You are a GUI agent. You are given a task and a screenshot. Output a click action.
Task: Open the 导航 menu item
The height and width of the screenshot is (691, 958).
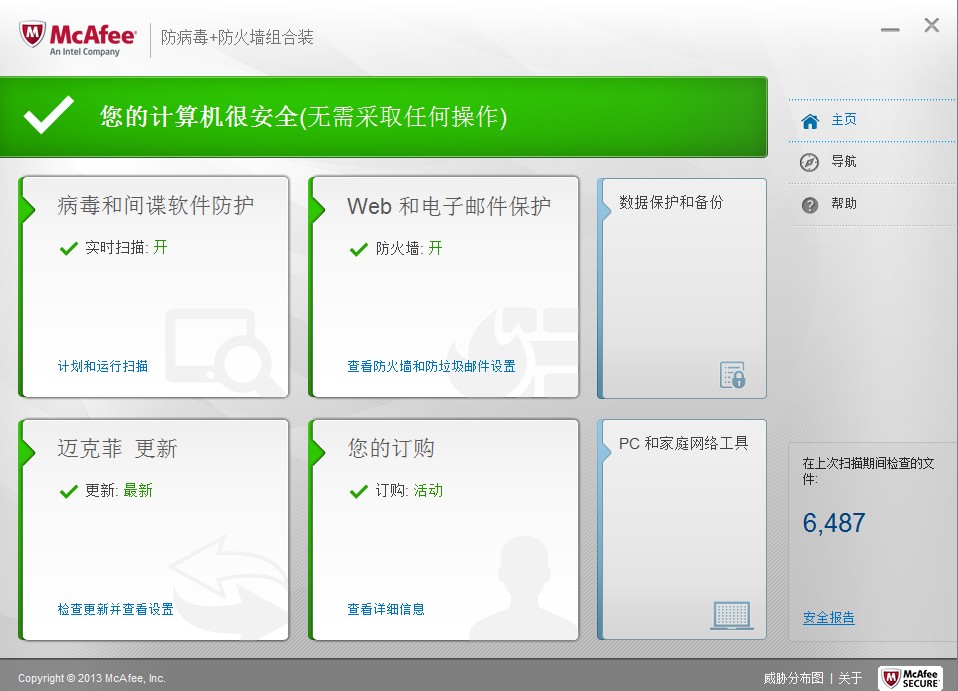844,162
